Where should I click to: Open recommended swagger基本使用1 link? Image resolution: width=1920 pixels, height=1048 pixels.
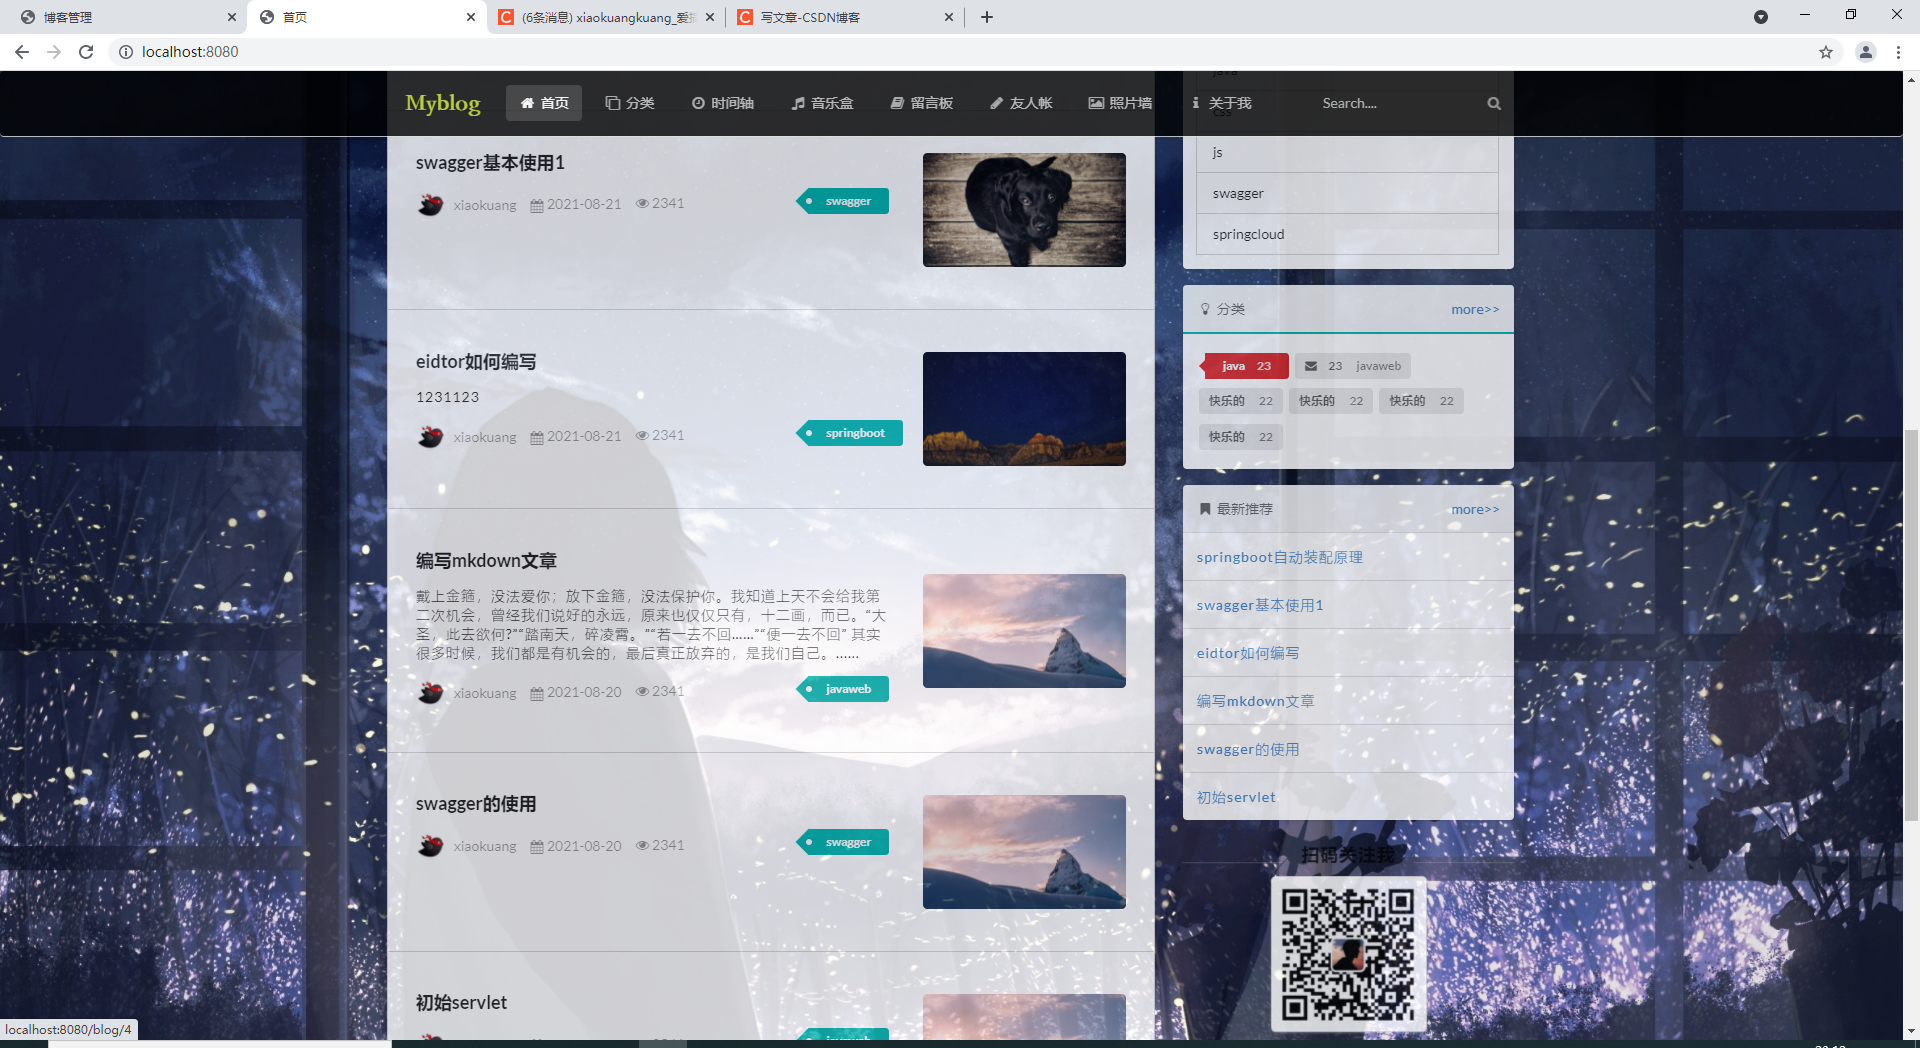pyautogui.click(x=1260, y=605)
